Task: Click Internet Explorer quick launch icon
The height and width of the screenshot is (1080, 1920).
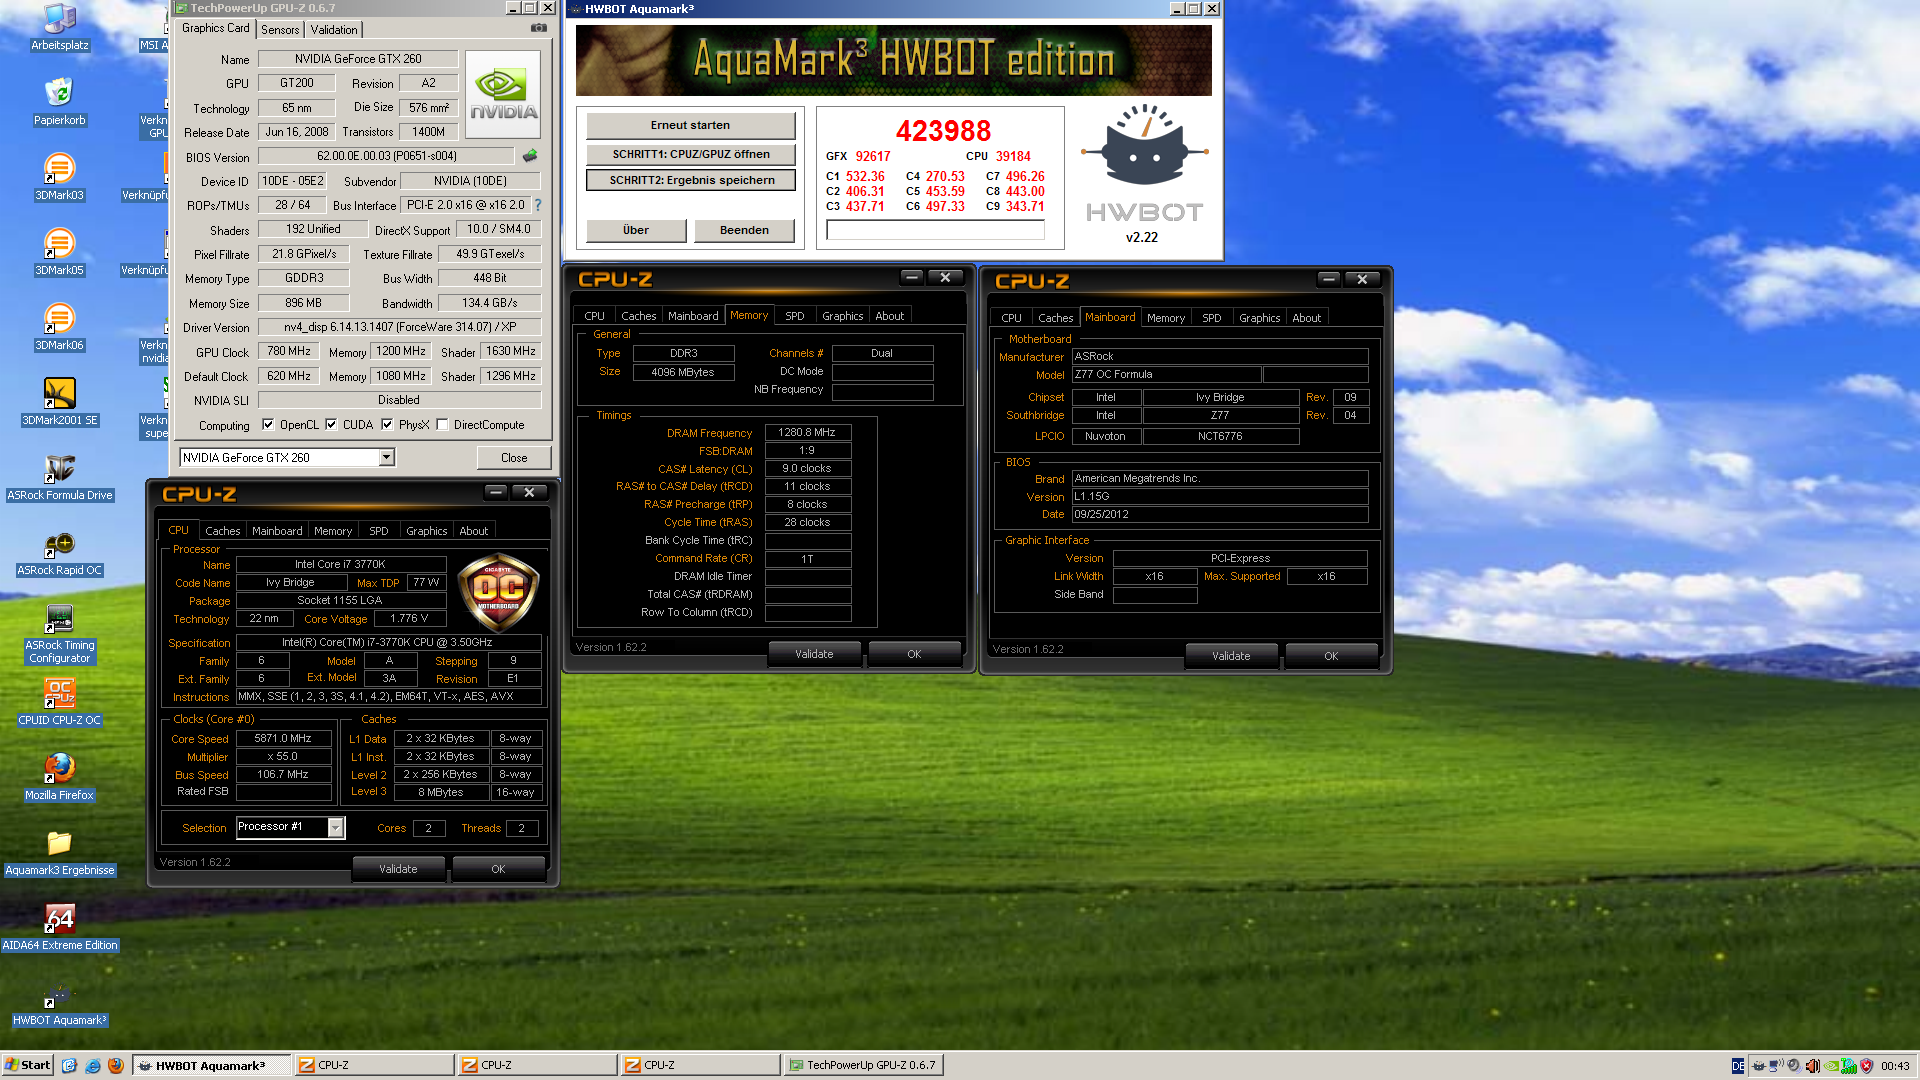Action: click(x=93, y=1065)
